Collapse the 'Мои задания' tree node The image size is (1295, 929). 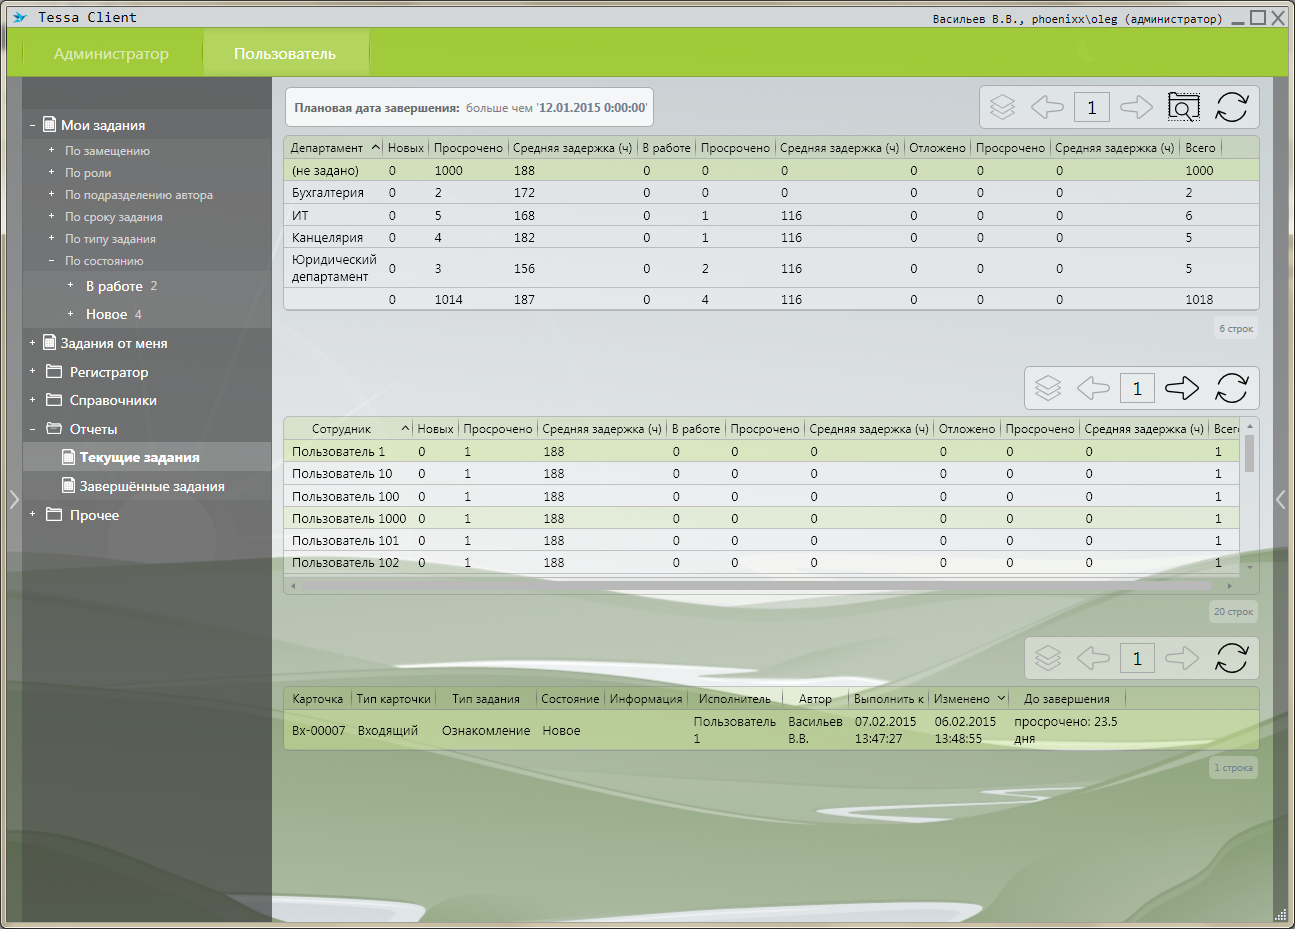[32, 126]
